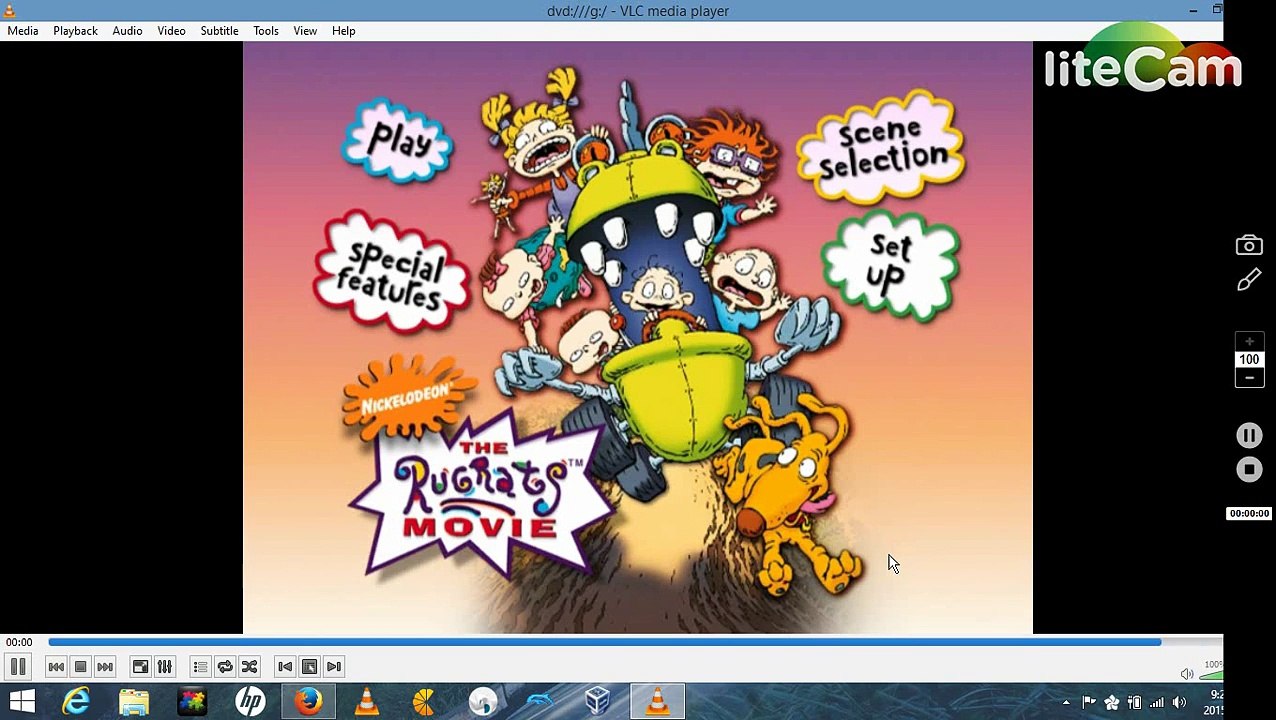Toggle loop repeat mode
This screenshot has width=1276, height=720.
click(x=225, y=667)
